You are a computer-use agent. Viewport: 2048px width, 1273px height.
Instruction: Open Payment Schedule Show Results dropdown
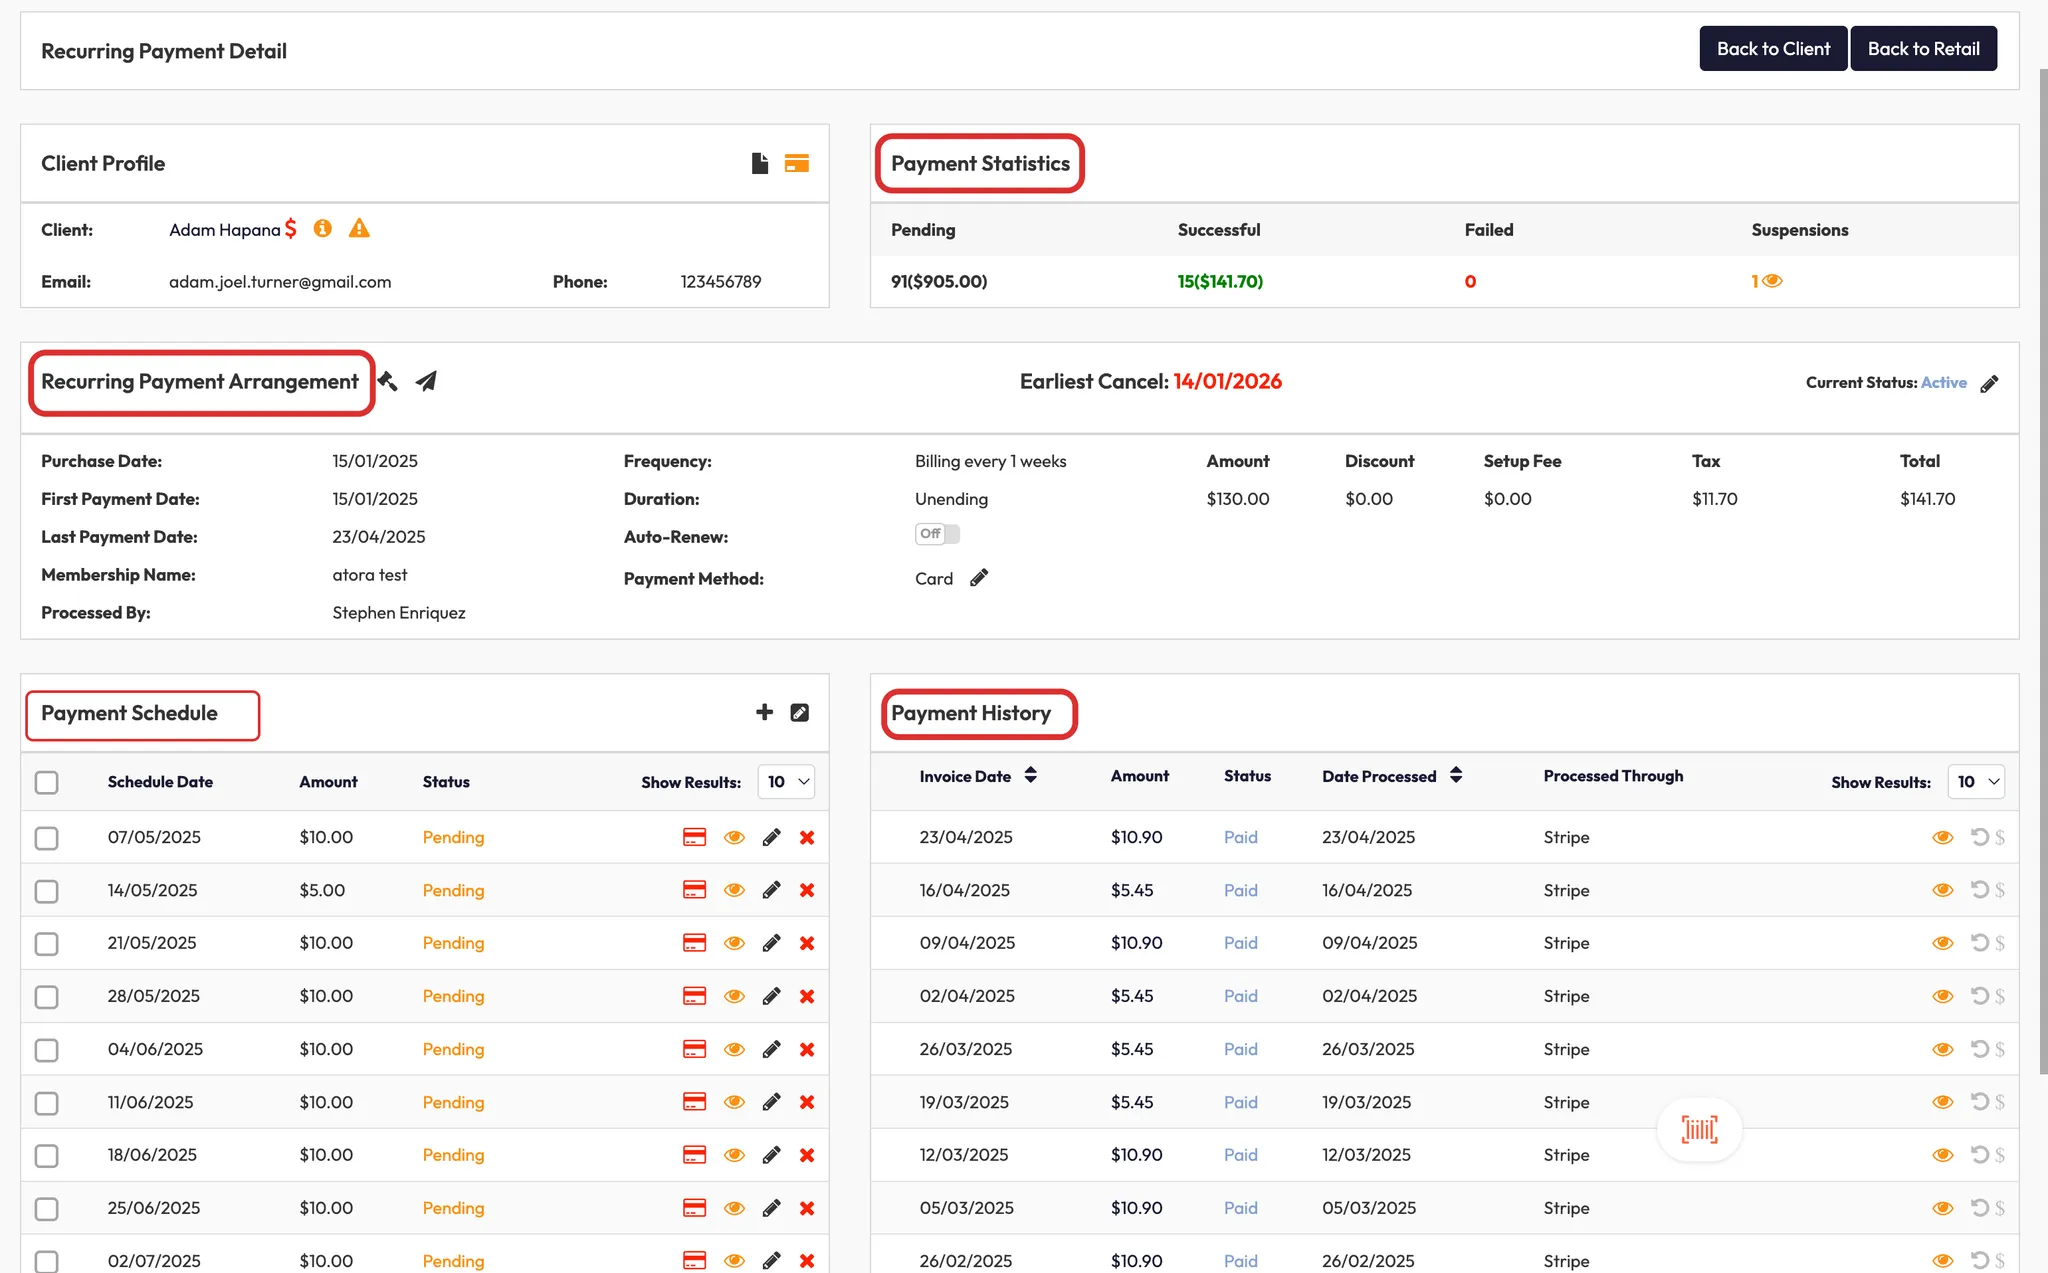pyautogui.click(x=787, y=782)
